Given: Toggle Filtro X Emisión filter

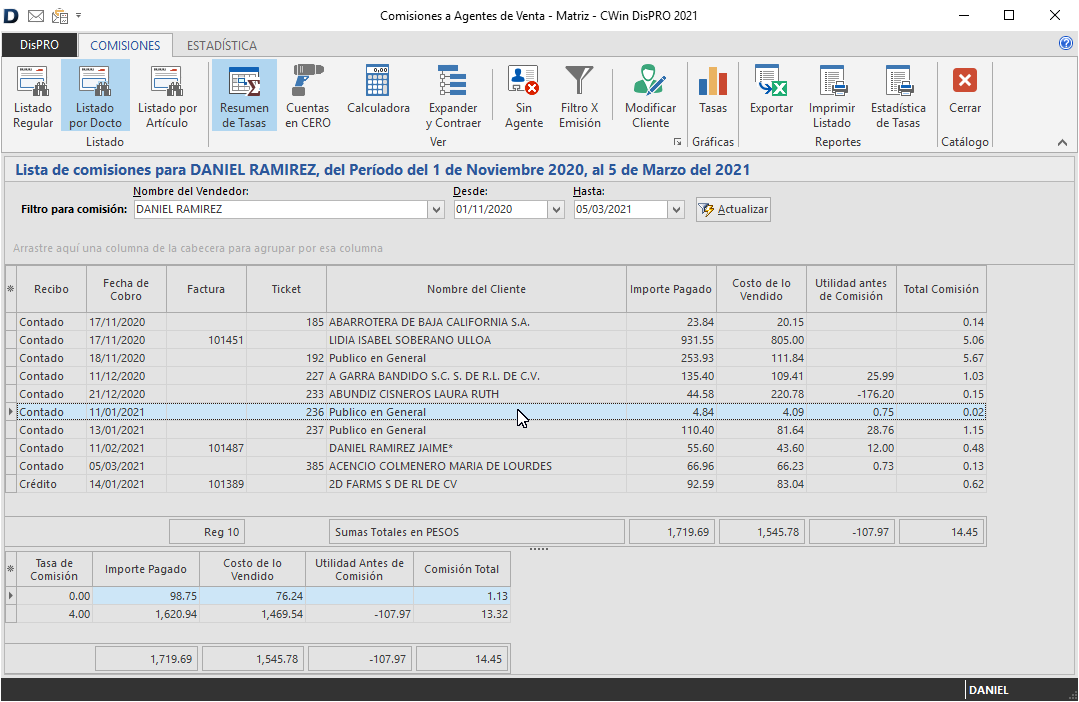Looking at the screenshot, I should point(580,95).
